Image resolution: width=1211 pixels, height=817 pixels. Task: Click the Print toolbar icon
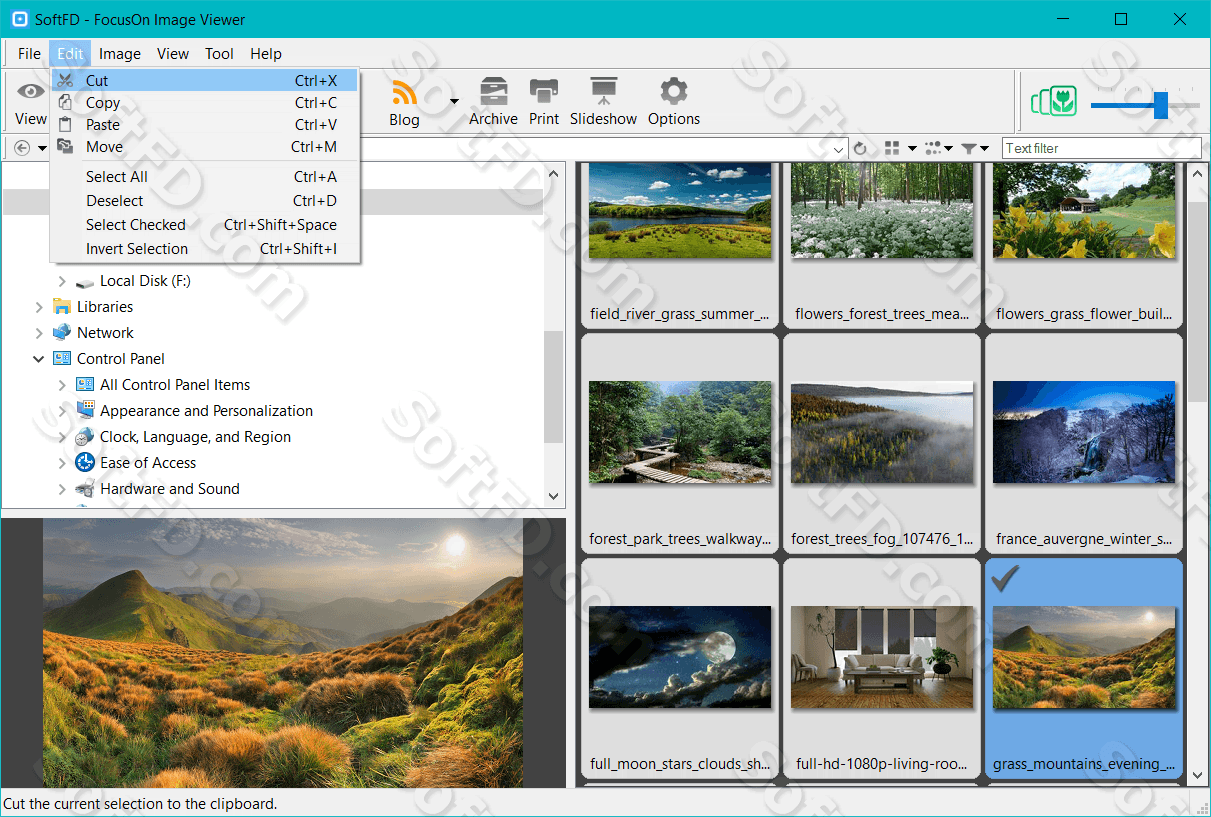coord(544,91)
